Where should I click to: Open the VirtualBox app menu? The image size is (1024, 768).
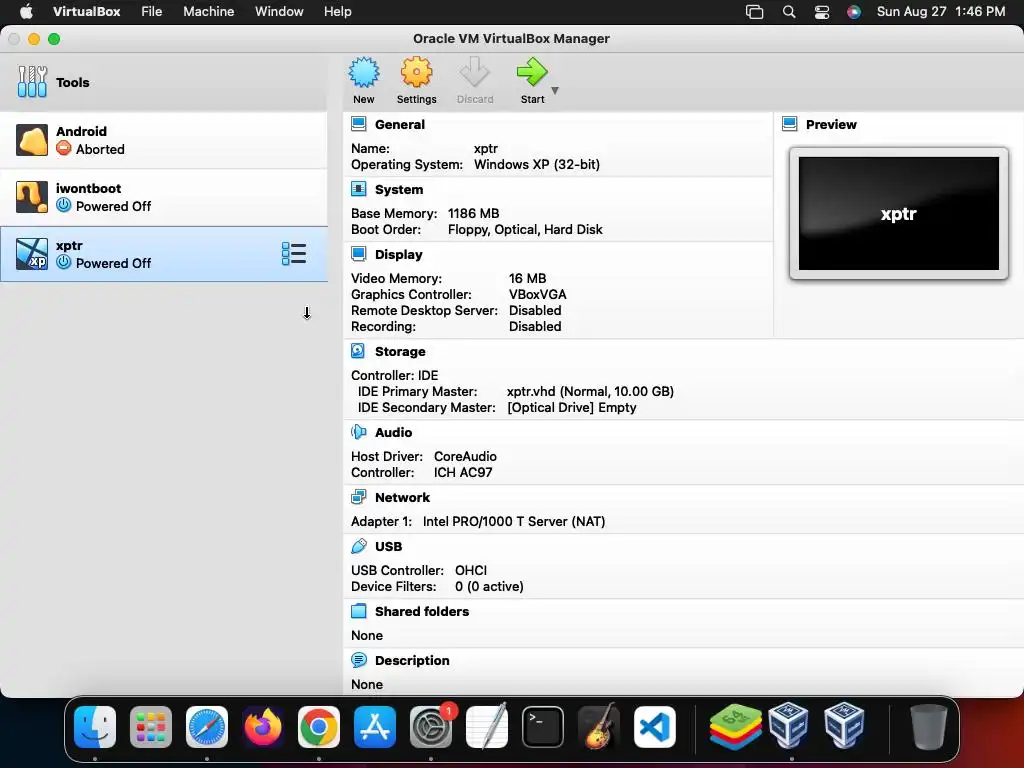(86, 12)
